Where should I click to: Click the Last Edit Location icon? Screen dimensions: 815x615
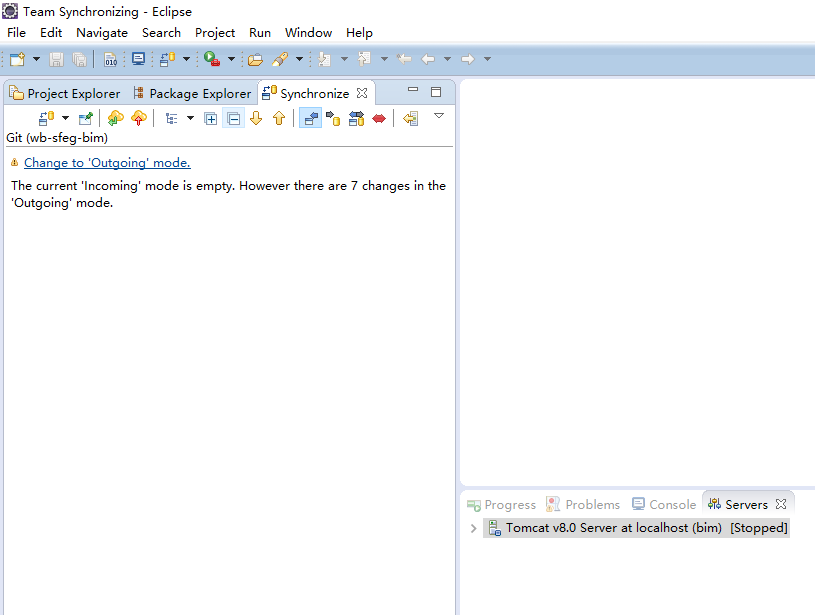[x=404, y=59]
